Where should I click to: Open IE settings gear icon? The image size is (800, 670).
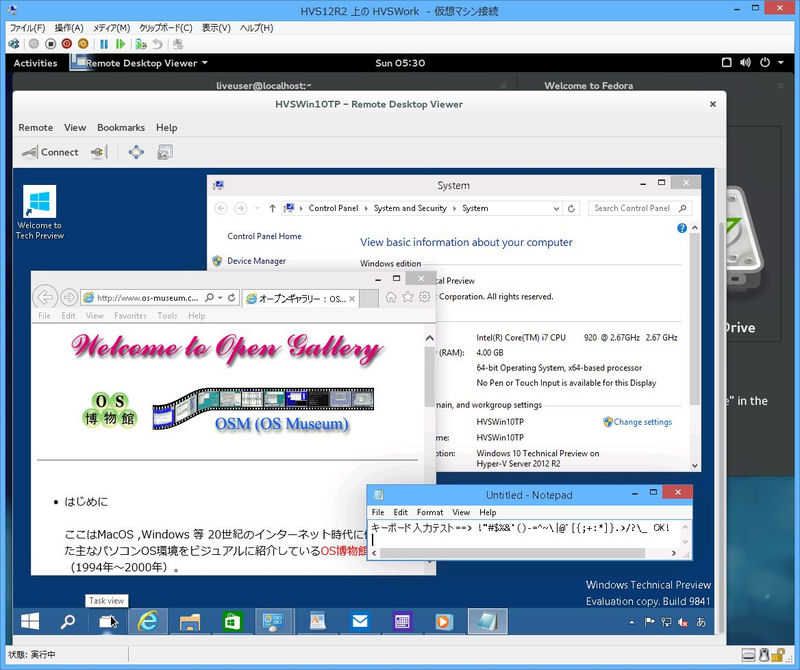[425, 297]
